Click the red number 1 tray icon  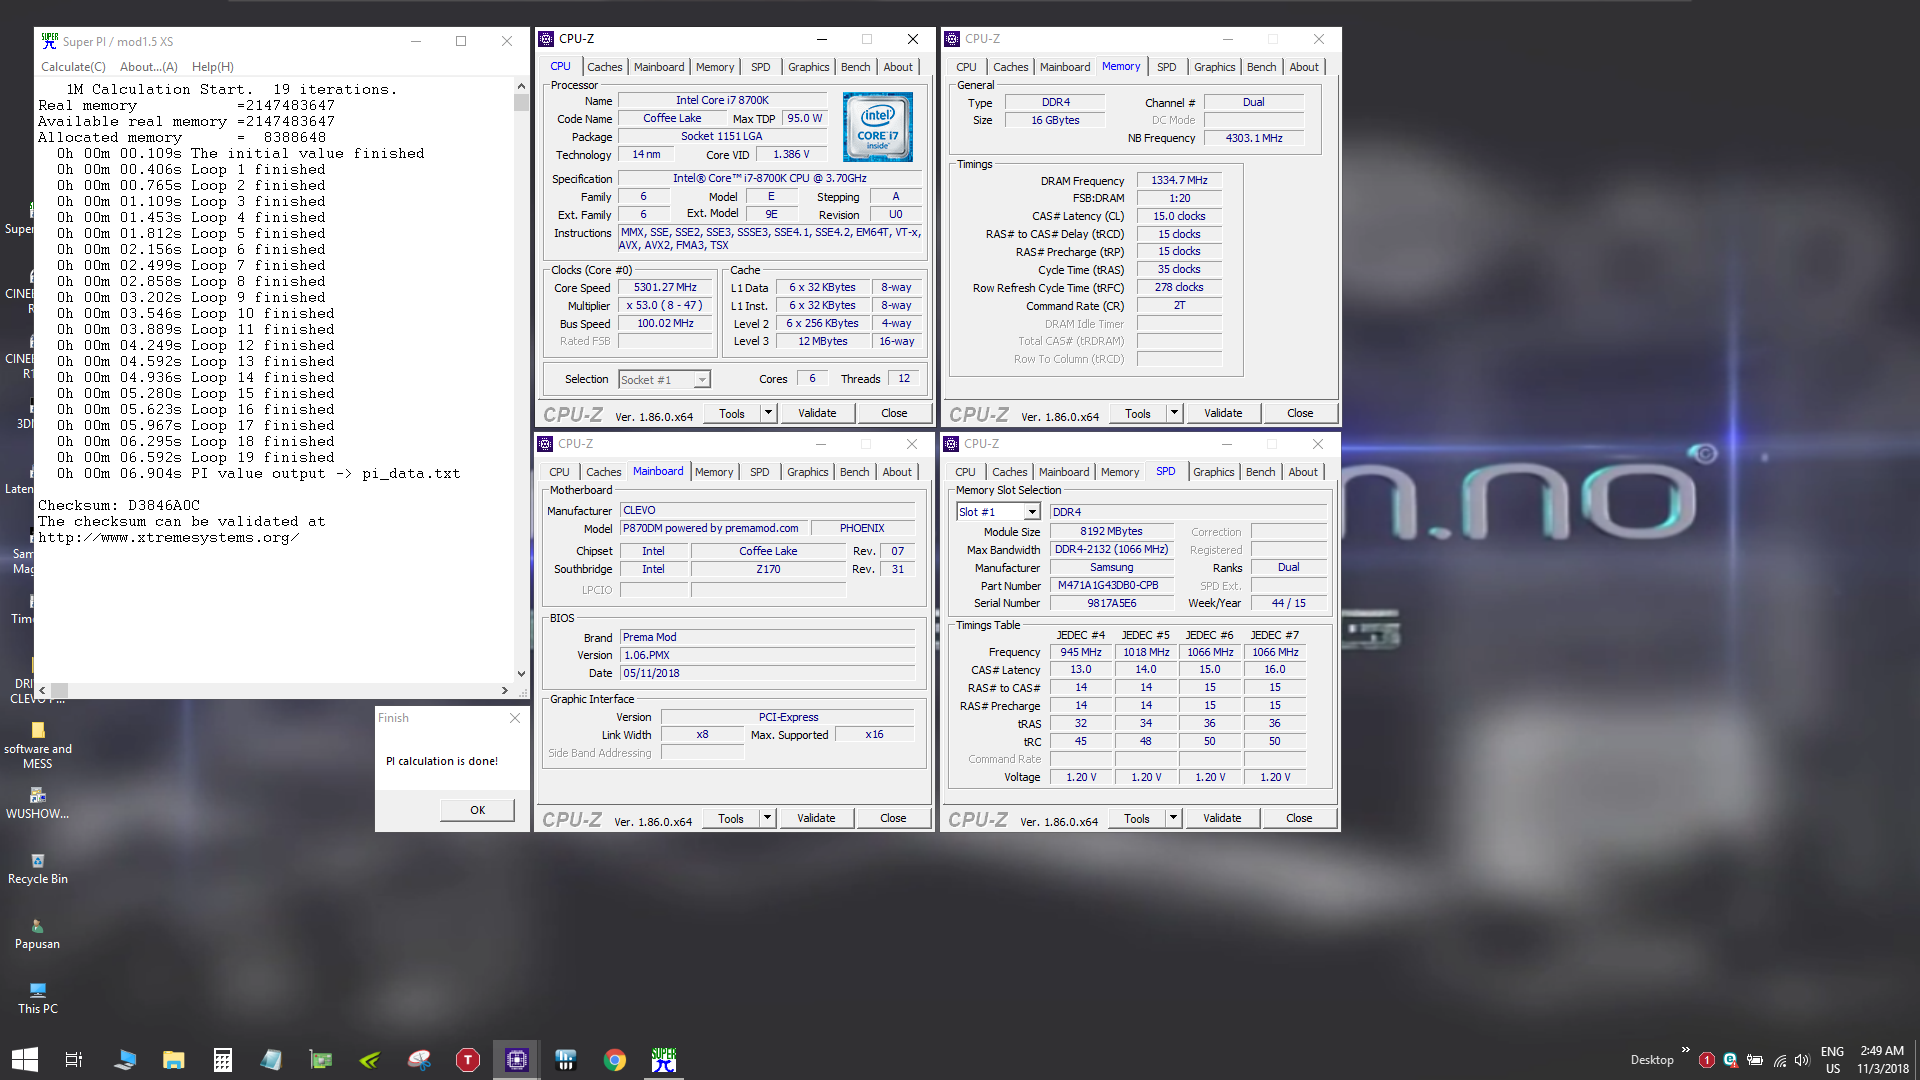pyautogui.click(x=1707, y=1060)
